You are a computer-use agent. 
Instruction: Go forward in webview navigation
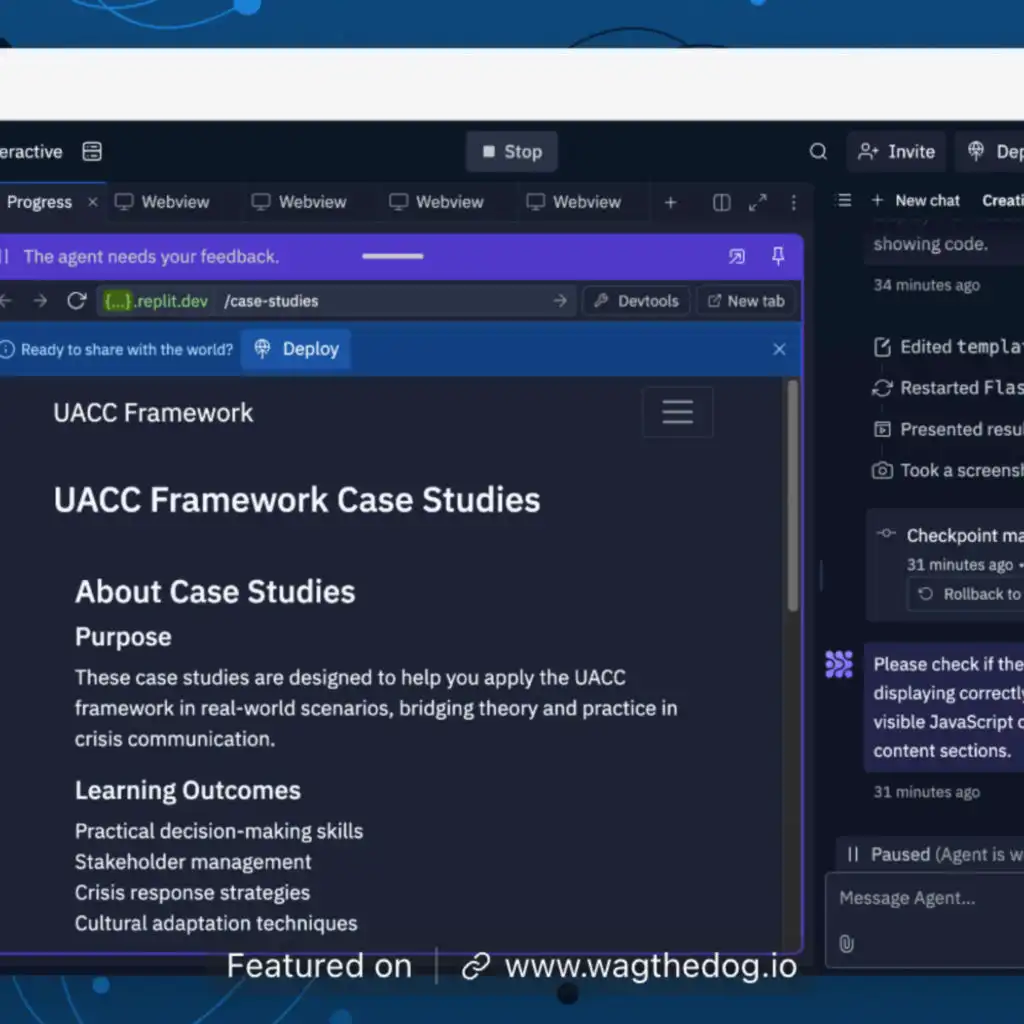click(40, 301)
